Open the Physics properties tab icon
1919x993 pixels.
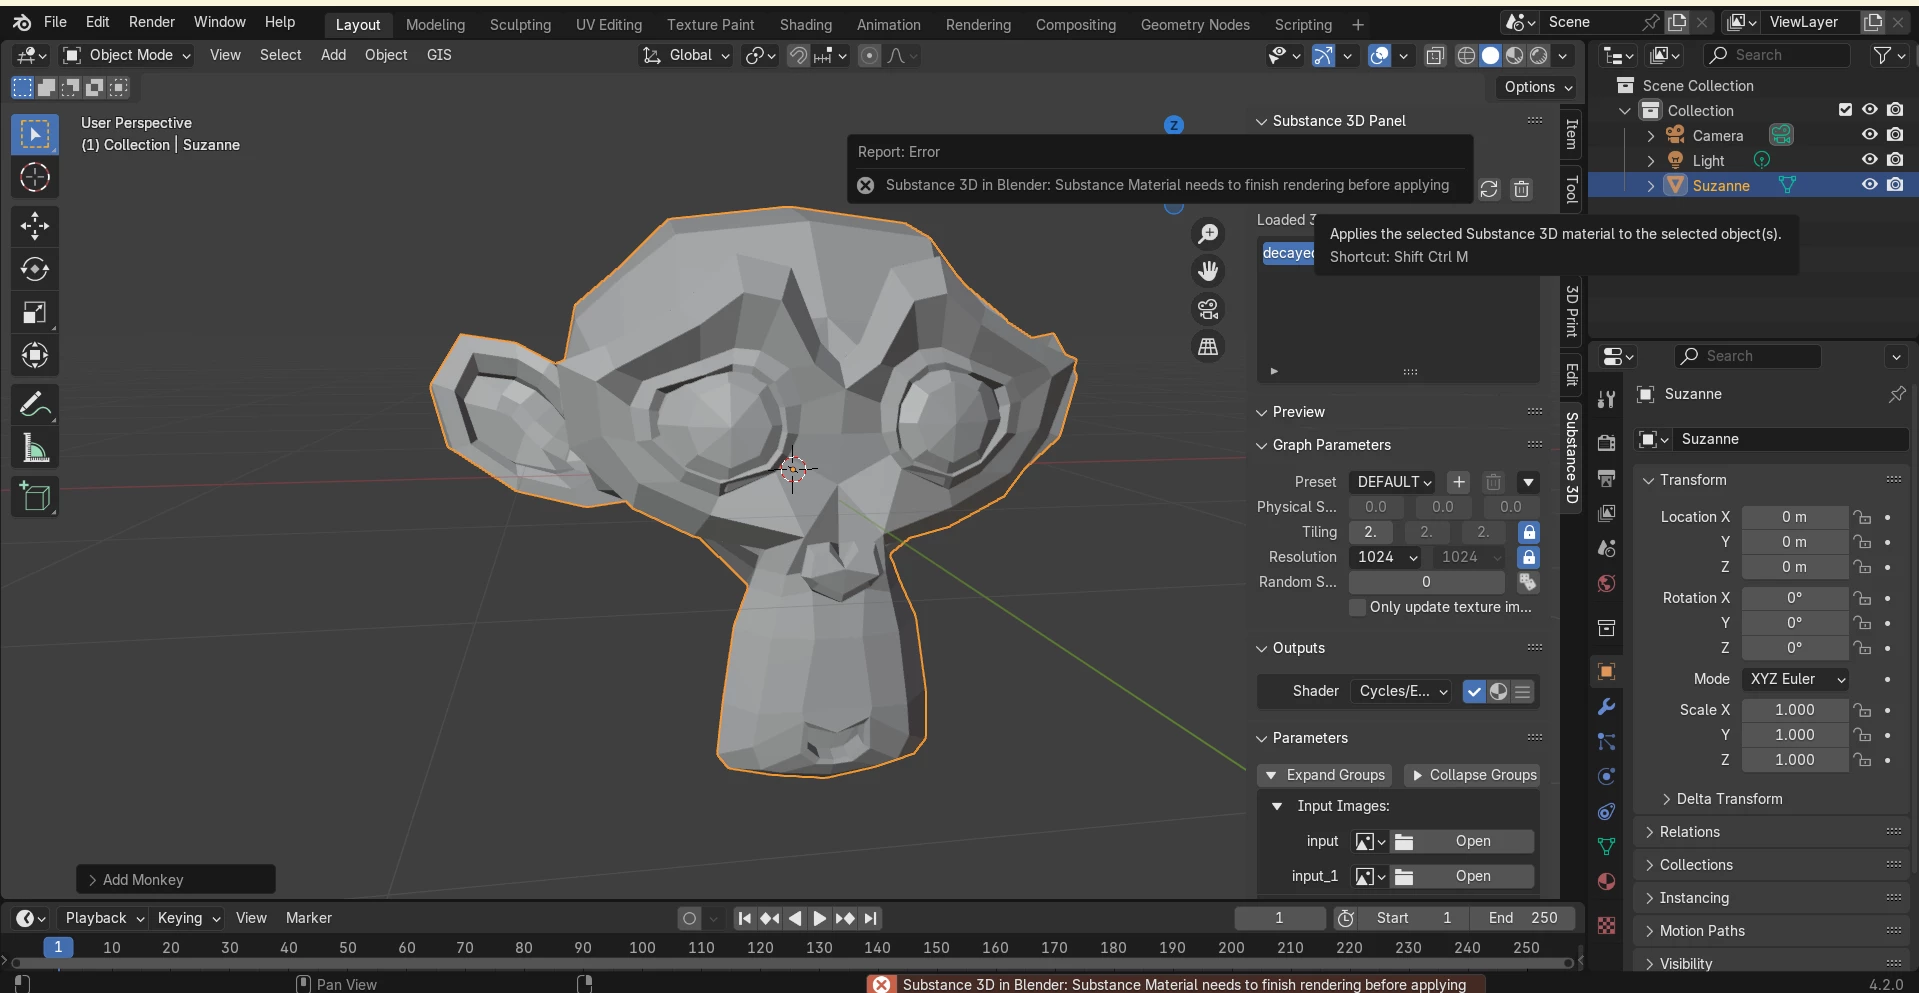tap(1606, 777)
